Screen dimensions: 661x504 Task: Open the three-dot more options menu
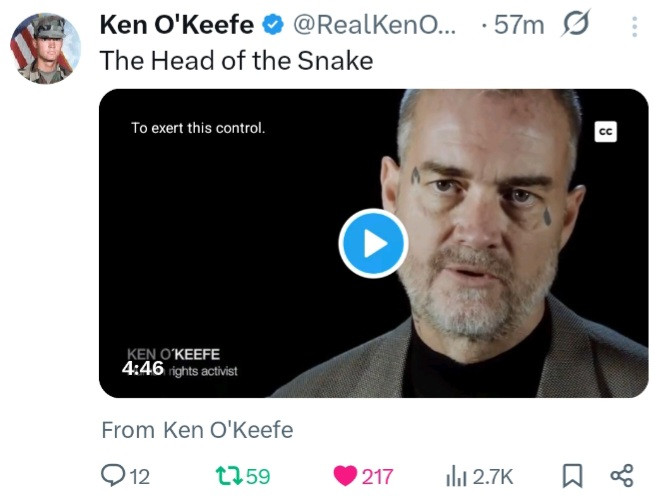633,27
